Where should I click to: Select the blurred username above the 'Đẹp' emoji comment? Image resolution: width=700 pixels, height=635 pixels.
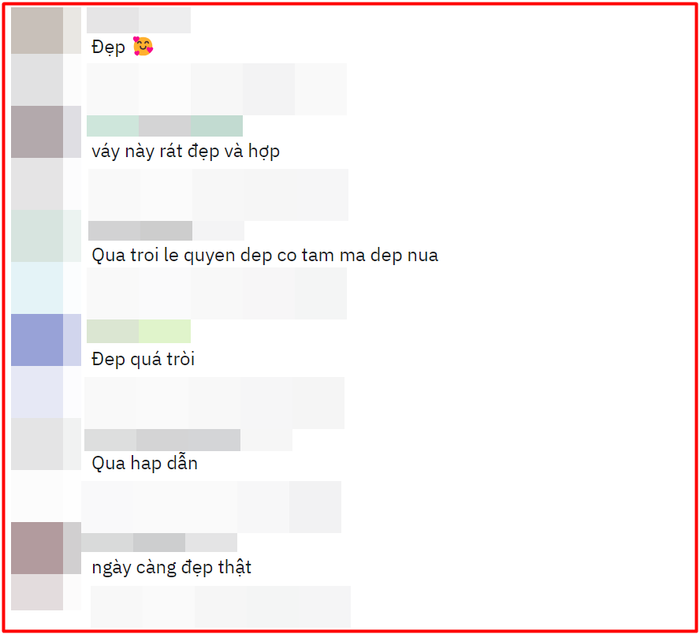[x=139, y=20]
